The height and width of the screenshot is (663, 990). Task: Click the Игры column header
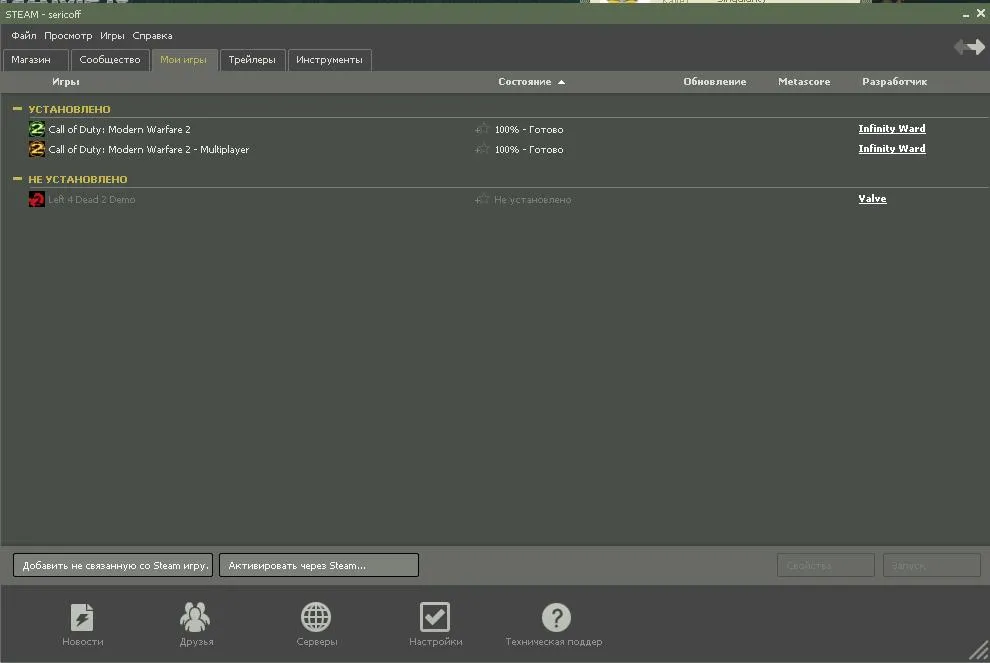pos(66,81)
